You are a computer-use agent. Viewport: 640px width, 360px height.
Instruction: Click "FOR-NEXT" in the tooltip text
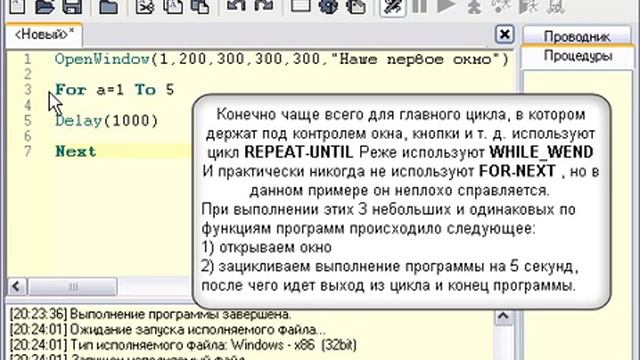click(517, 171)
